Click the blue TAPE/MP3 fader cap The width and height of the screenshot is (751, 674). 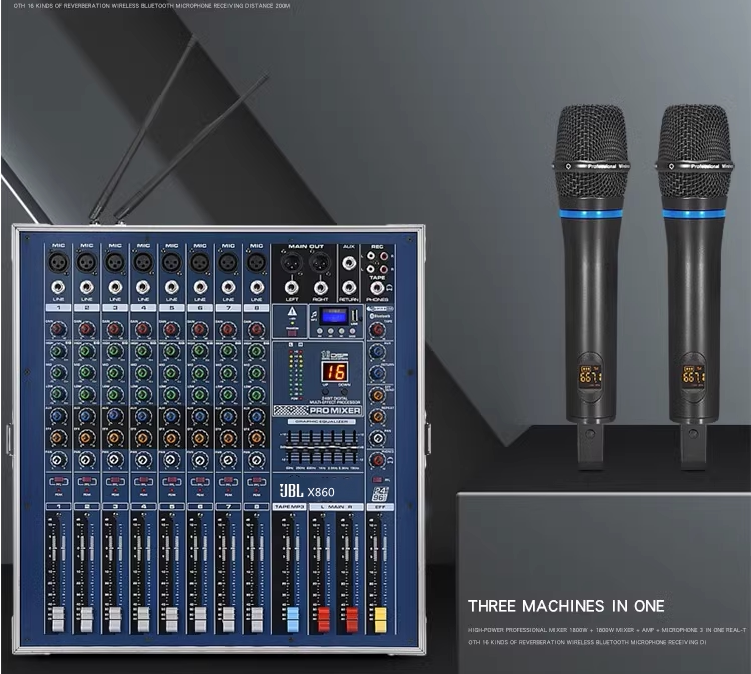pos(292,618)
